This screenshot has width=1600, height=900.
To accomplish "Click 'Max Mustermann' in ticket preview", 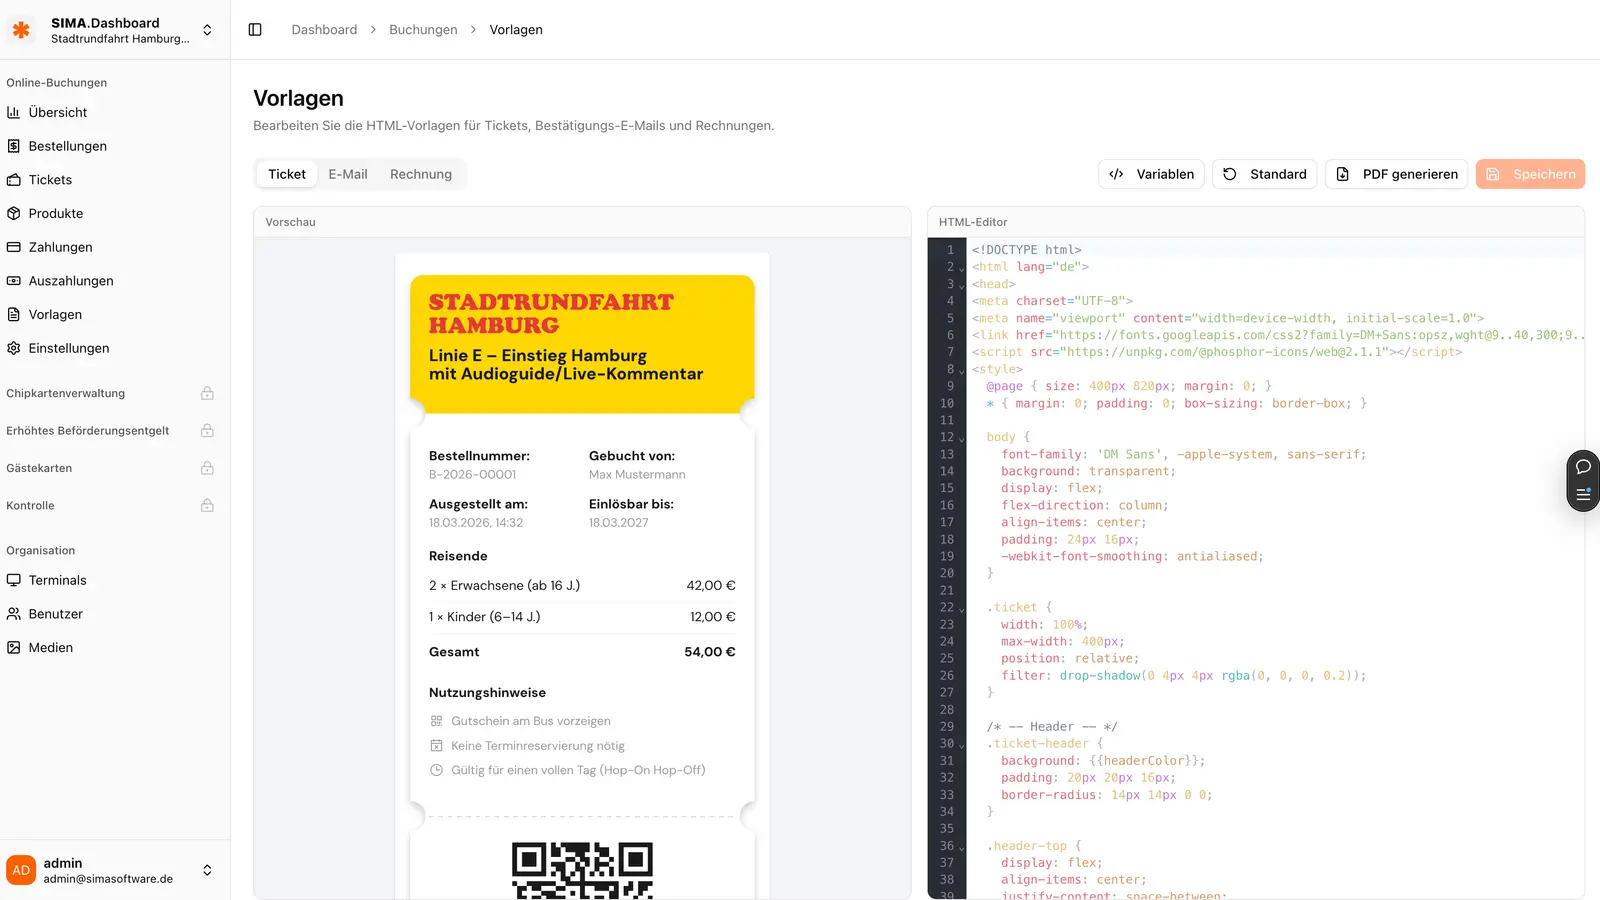I will coord(637,475).
